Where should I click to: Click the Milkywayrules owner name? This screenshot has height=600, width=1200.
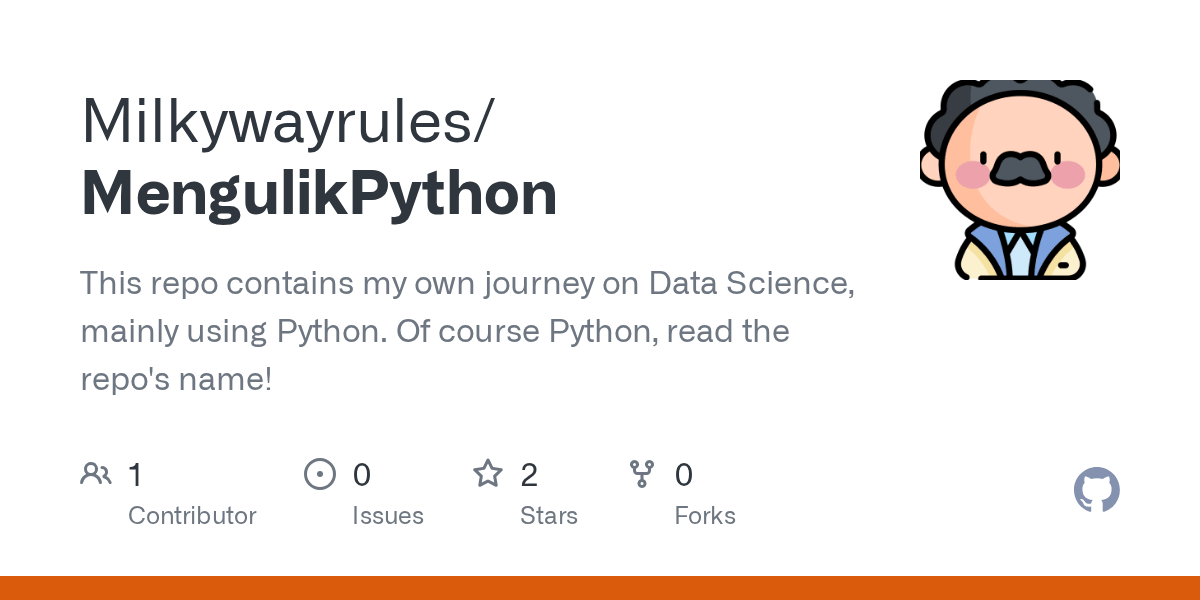(x=286, y=121)
